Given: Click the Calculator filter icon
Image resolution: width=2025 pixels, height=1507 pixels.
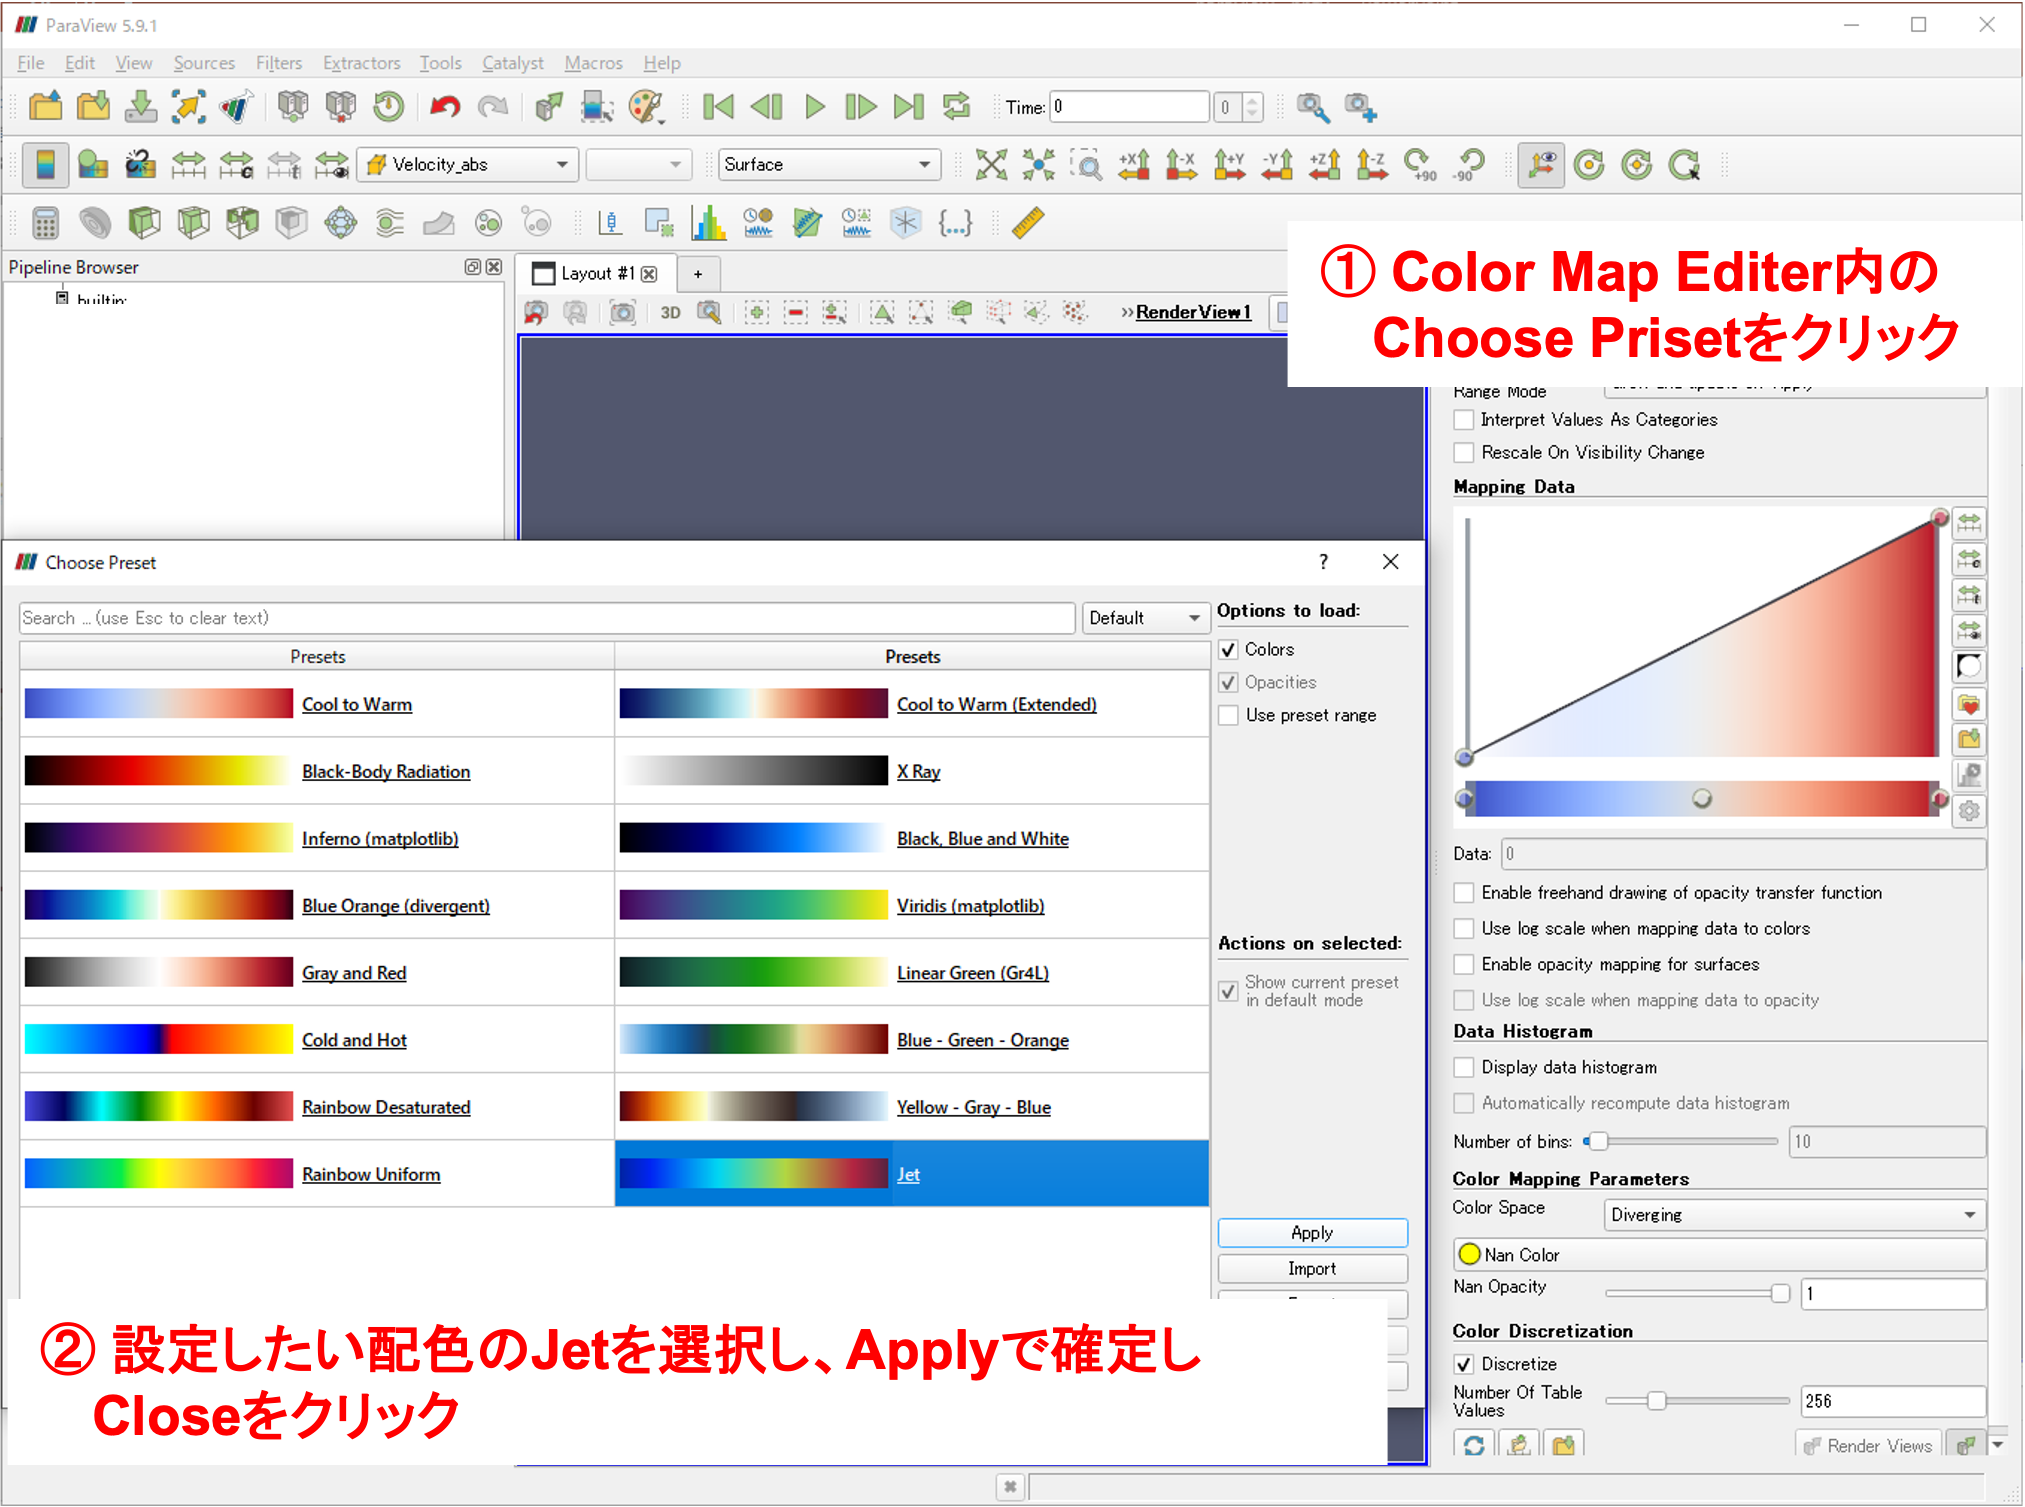Looking at the screenshot, I should (46, 222).
